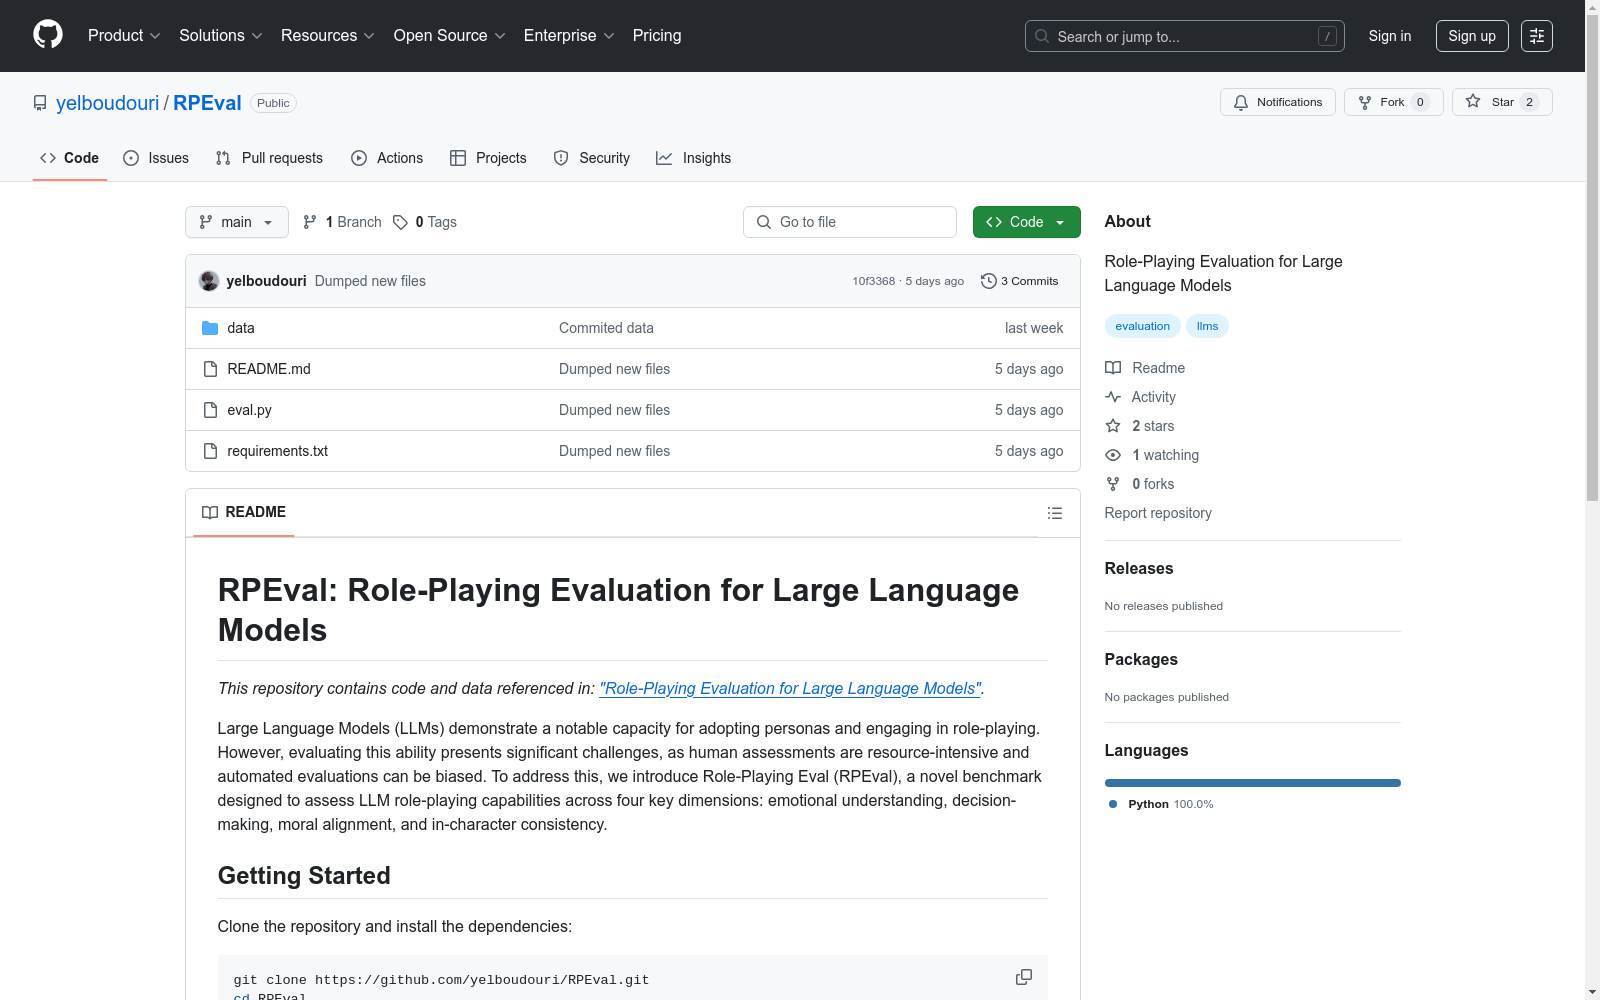Image resolution: width=1600 pixels, height=1000 pixels.
Task: Star the RPEval repository
Action: point(1502,102)
